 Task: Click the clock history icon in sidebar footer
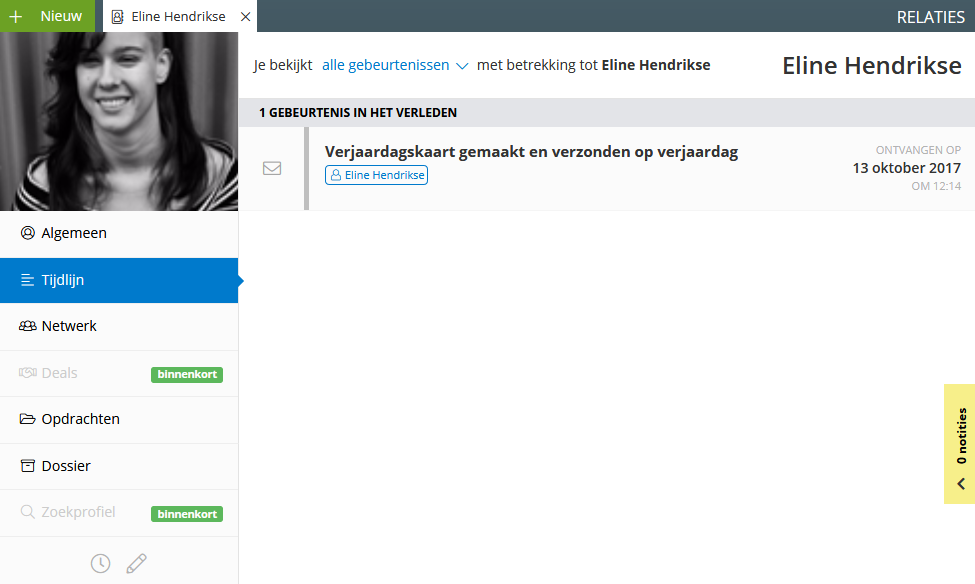click(100, 563)
